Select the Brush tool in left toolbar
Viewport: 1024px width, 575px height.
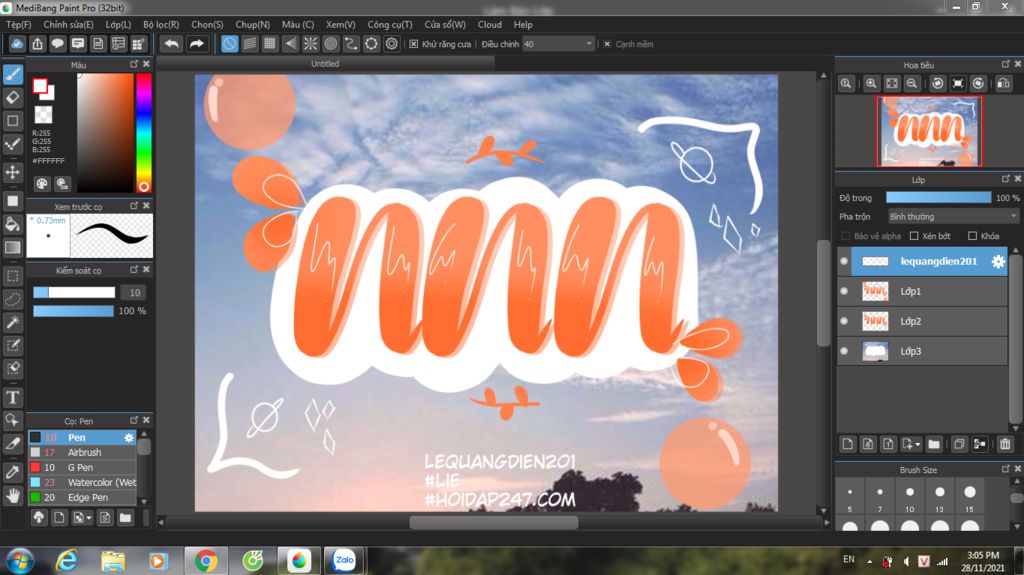pos(12,74)
